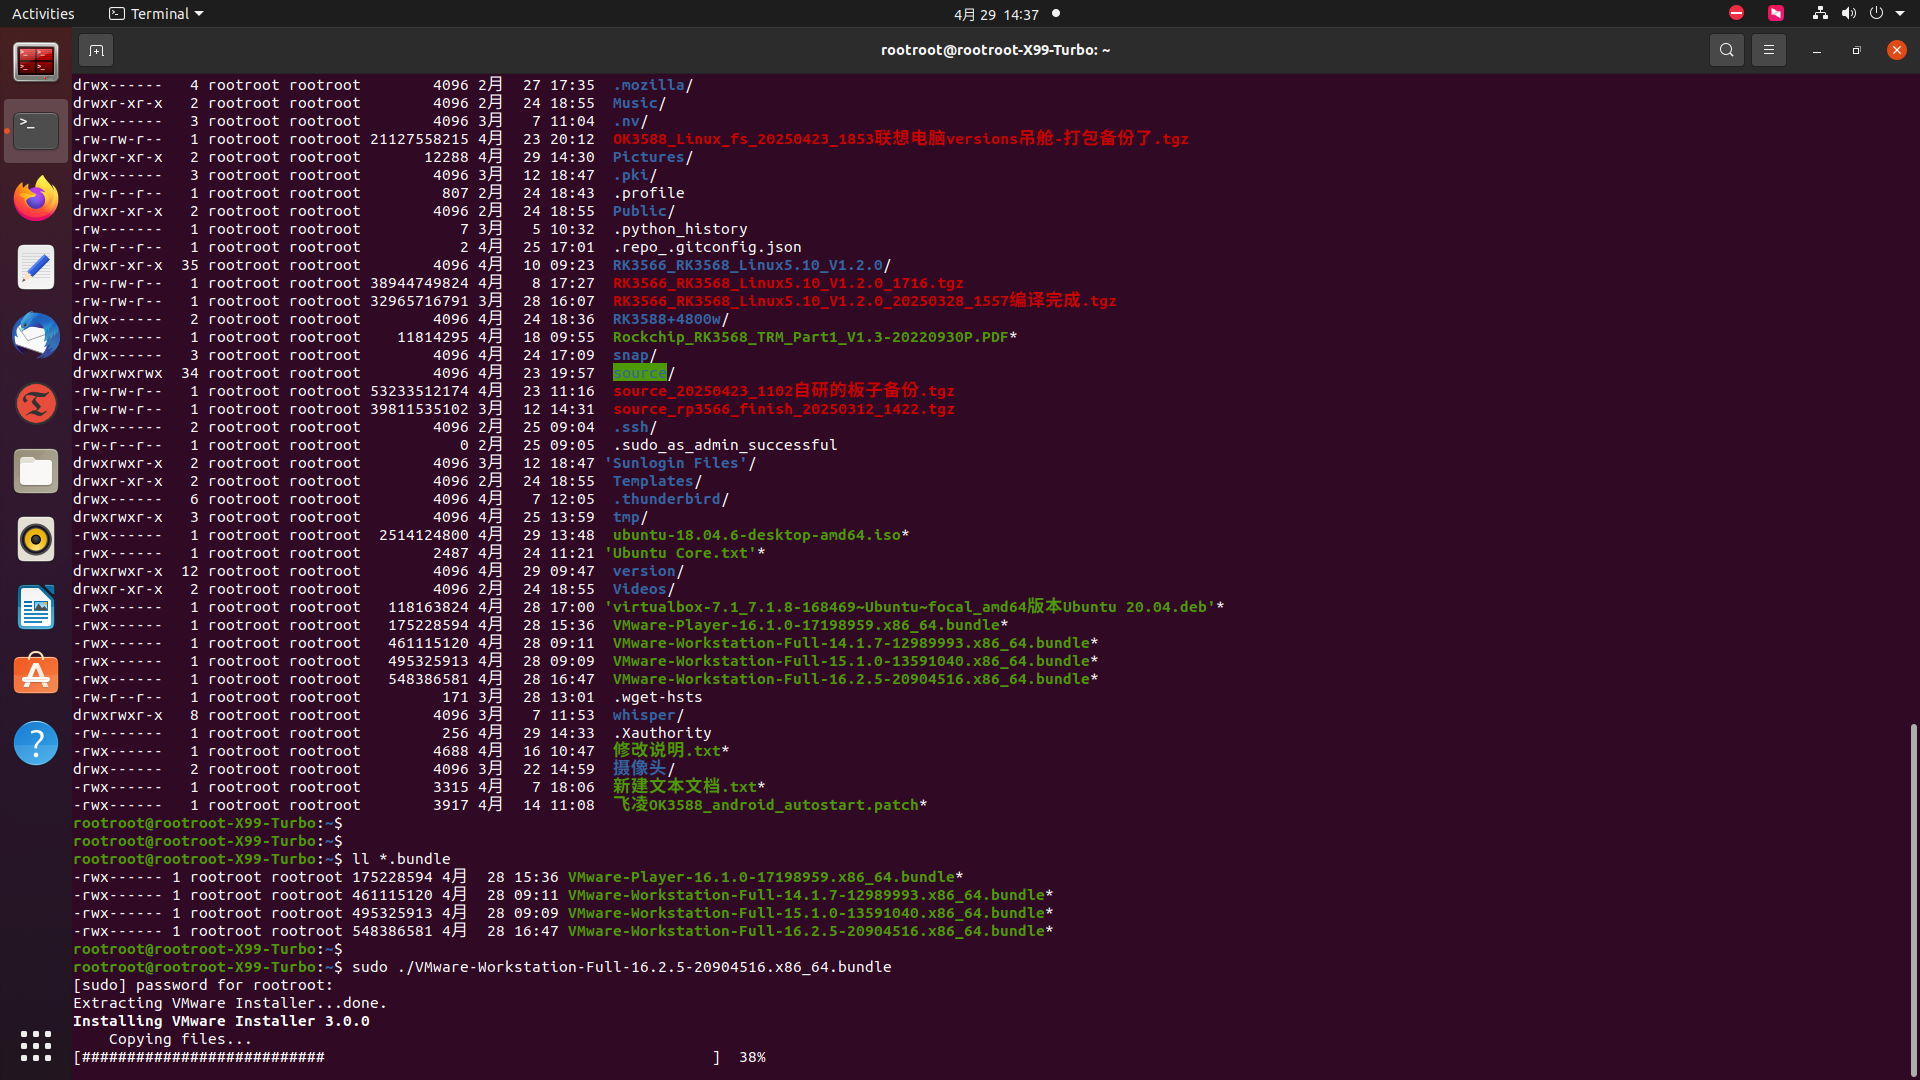Open clock and calendar panel
The image size is (1920, 1080).
click(x=996, y=14)
